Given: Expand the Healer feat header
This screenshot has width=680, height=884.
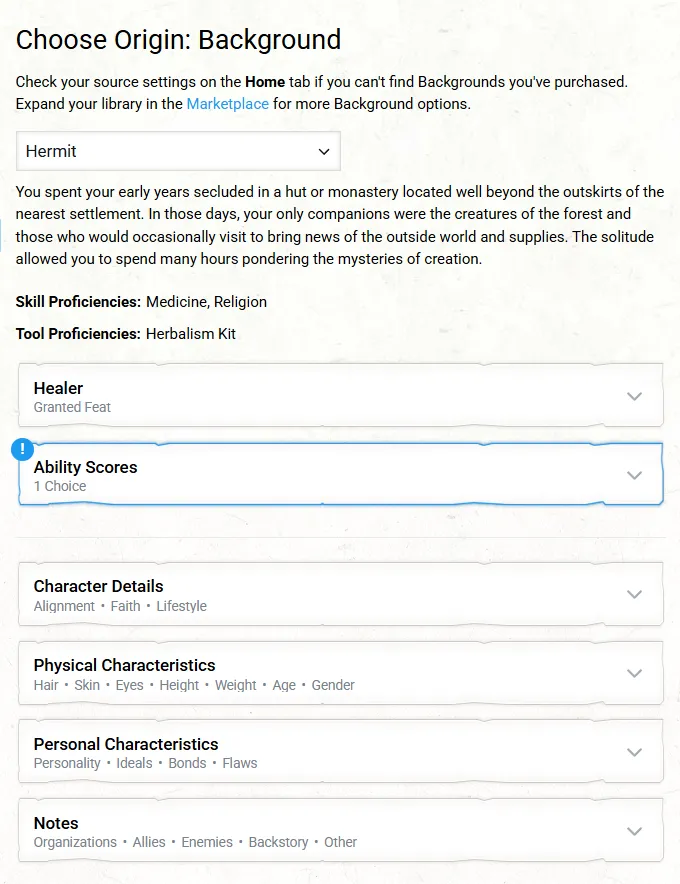Looking at the screenshot, I should [x=58, y=388].
